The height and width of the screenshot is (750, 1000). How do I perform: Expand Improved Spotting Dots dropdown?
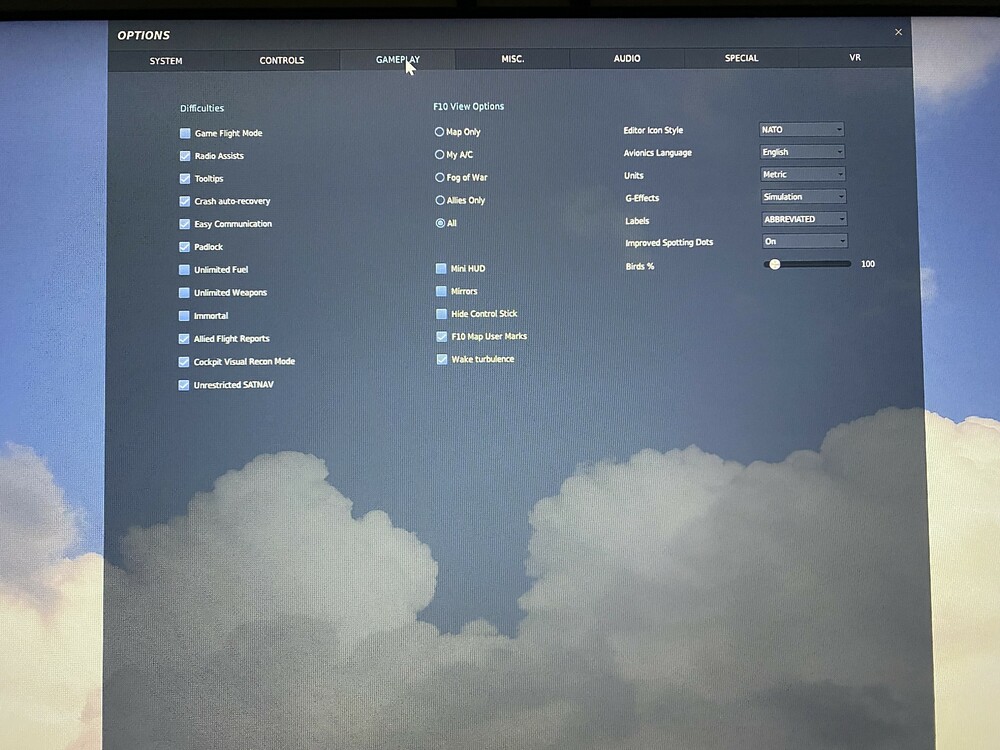pos(805,241)
